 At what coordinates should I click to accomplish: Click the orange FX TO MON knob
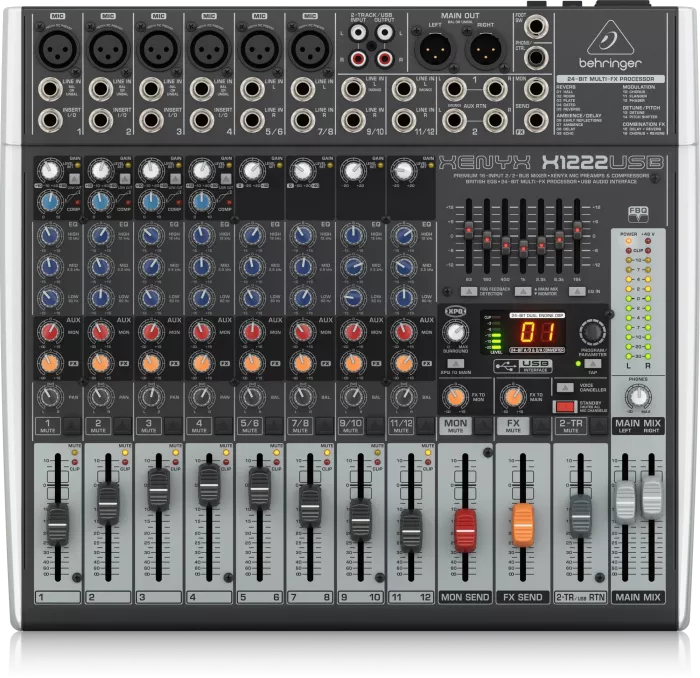click(455, 396)
